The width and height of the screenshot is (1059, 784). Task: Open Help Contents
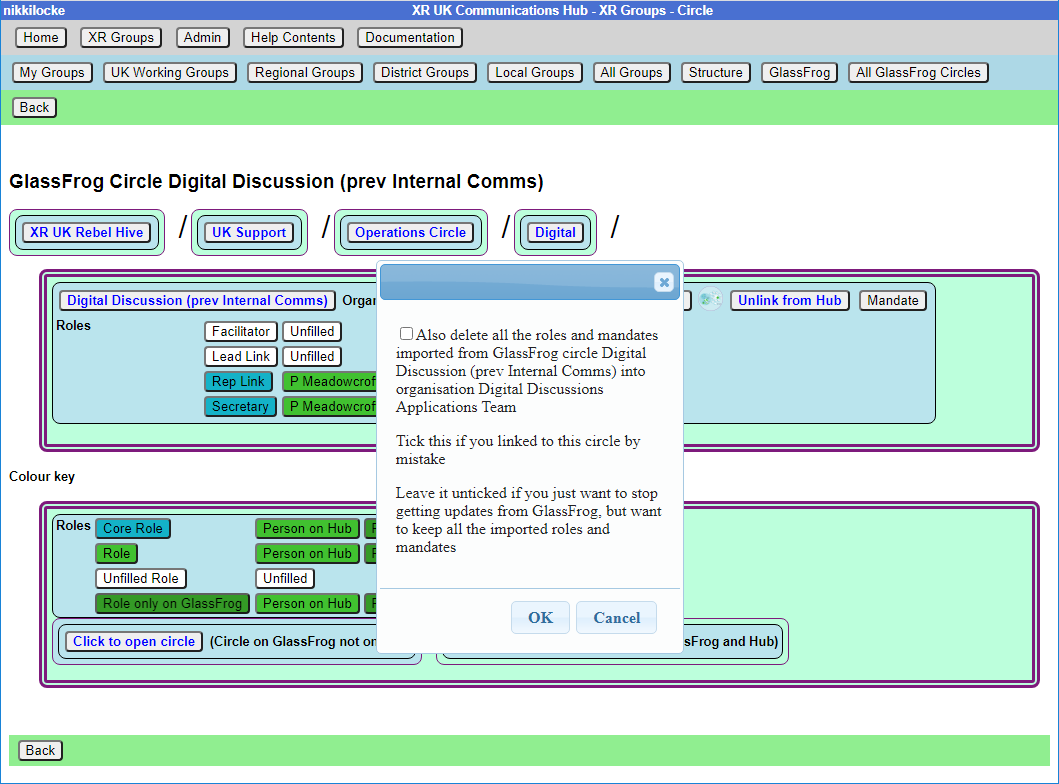tap(293, 38)
